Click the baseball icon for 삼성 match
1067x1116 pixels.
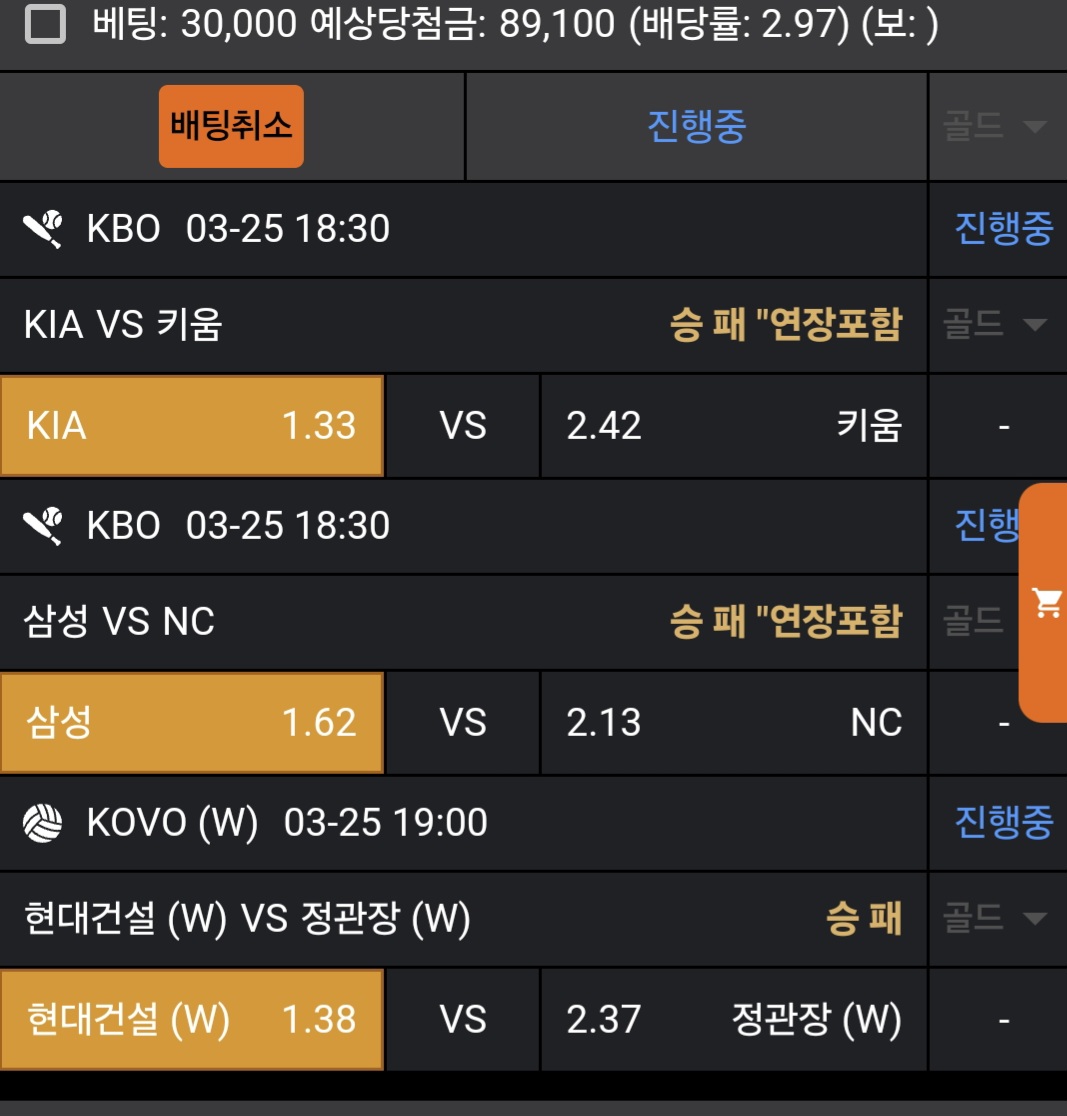[x=44, y=525]
